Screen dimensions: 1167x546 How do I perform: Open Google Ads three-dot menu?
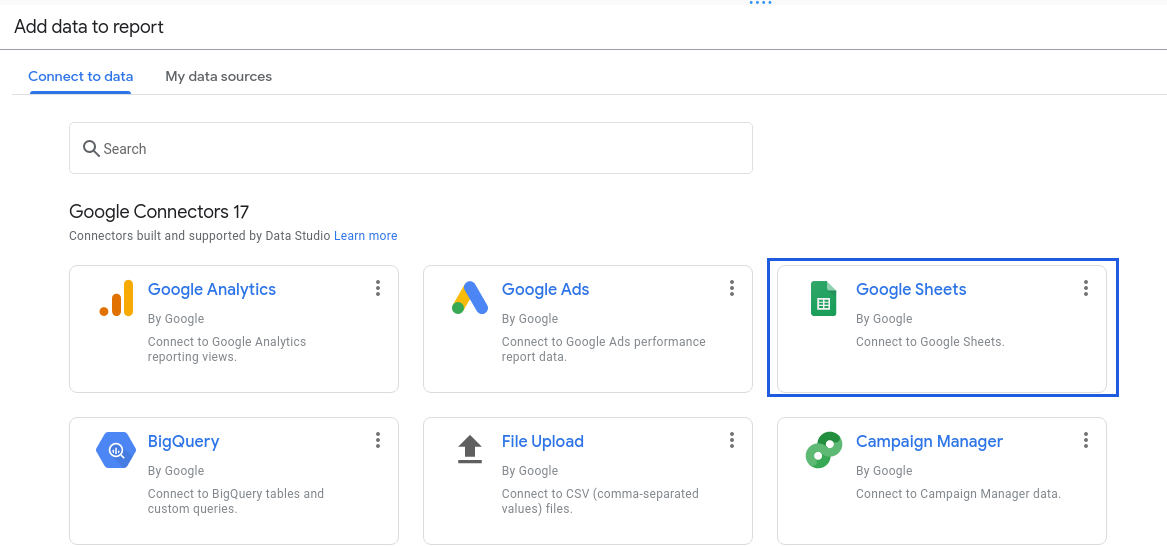732,288
